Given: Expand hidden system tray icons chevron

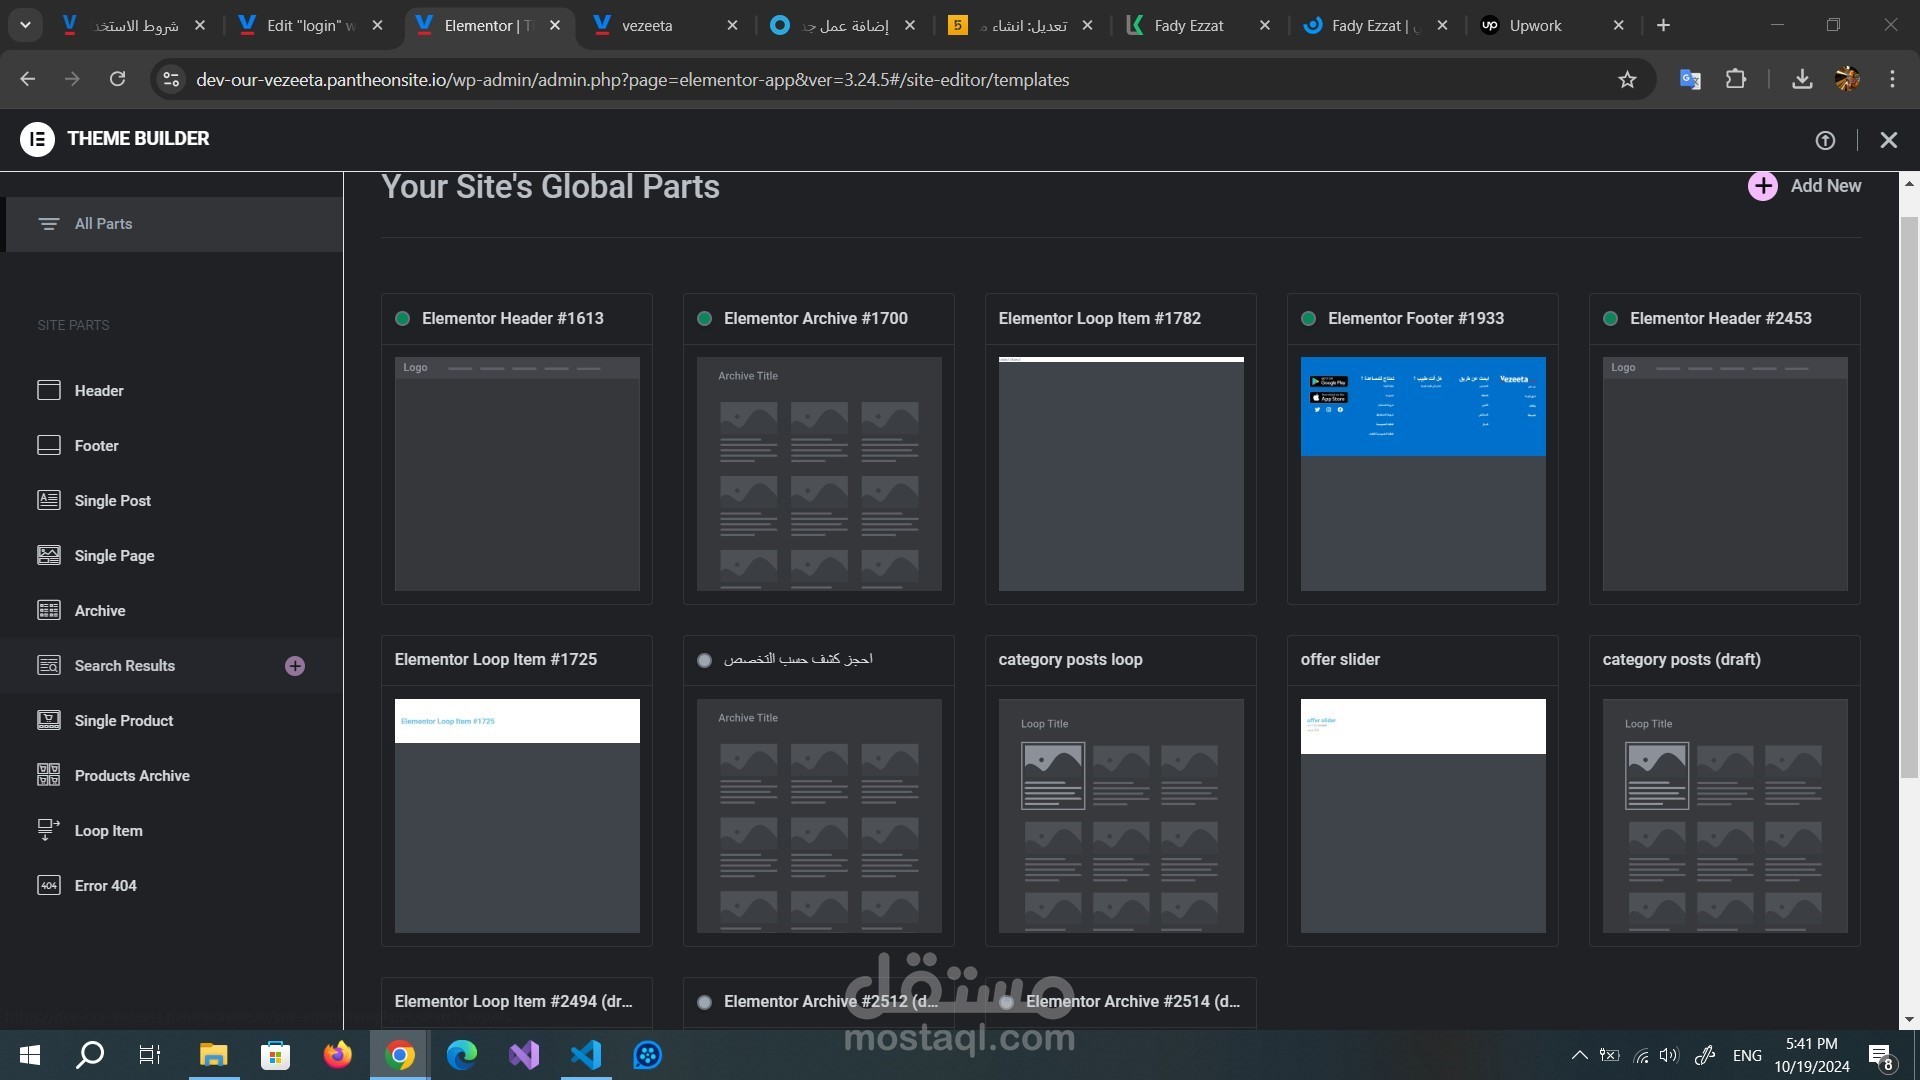Looking at the screenshot, I should click(1579, 1055).
